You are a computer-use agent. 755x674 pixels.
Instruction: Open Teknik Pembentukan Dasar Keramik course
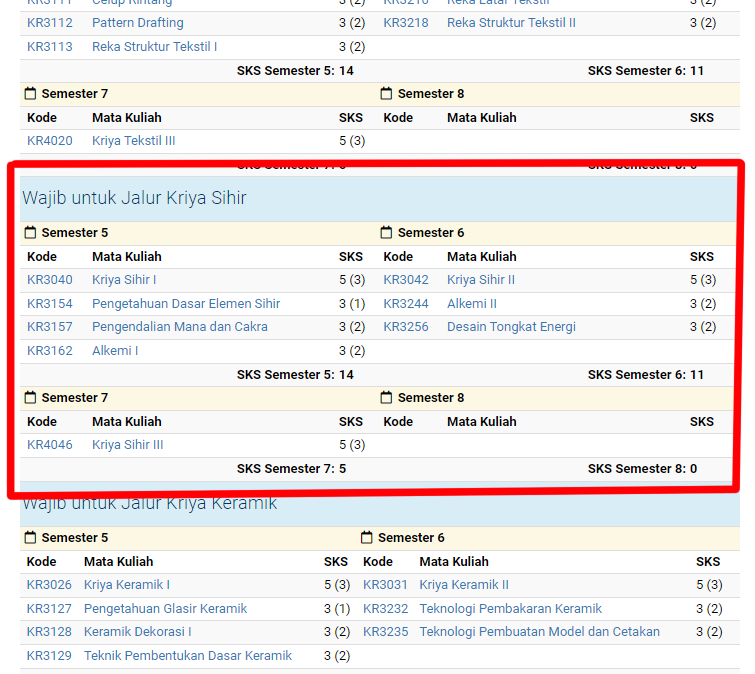(x=188, y=655)
